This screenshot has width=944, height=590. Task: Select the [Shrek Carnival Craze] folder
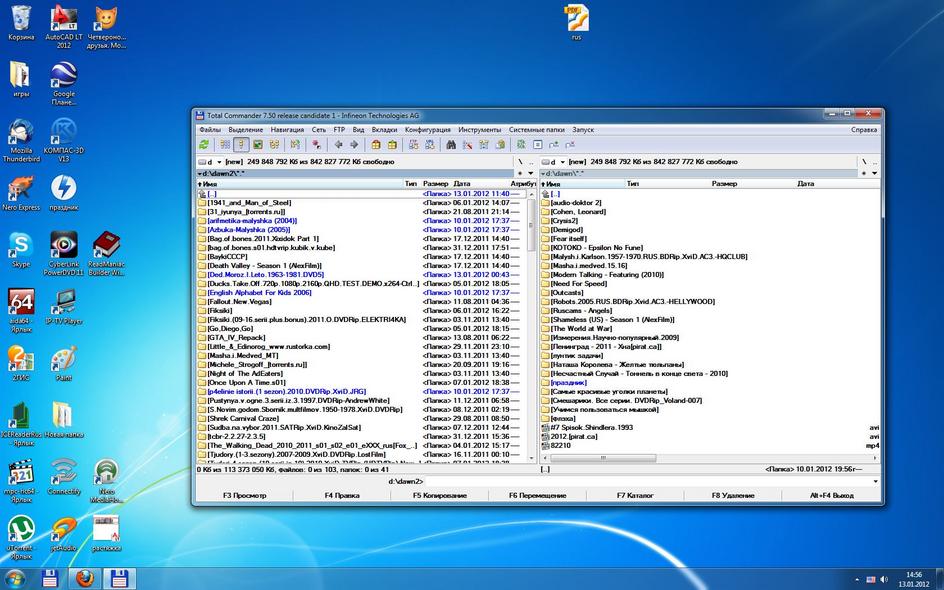click(x=243, y=418)
